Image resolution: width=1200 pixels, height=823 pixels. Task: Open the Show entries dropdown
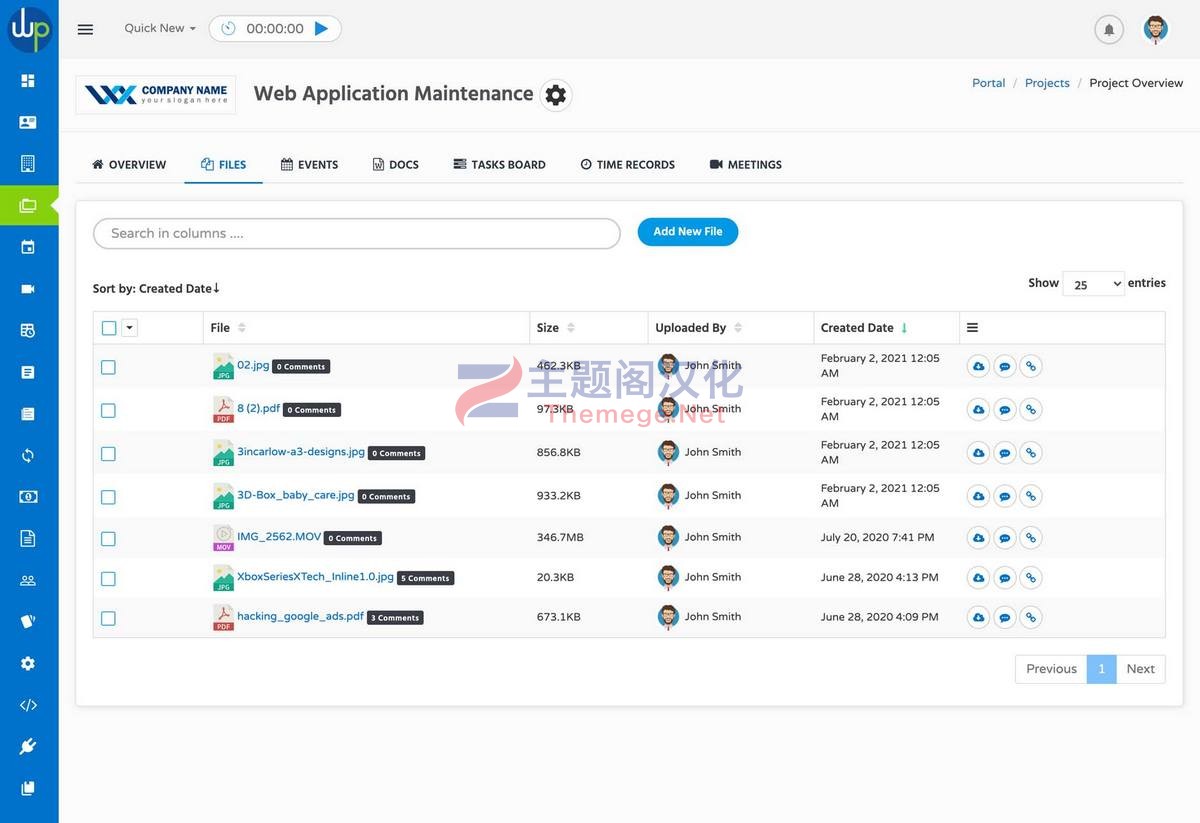pos(1093,284)
